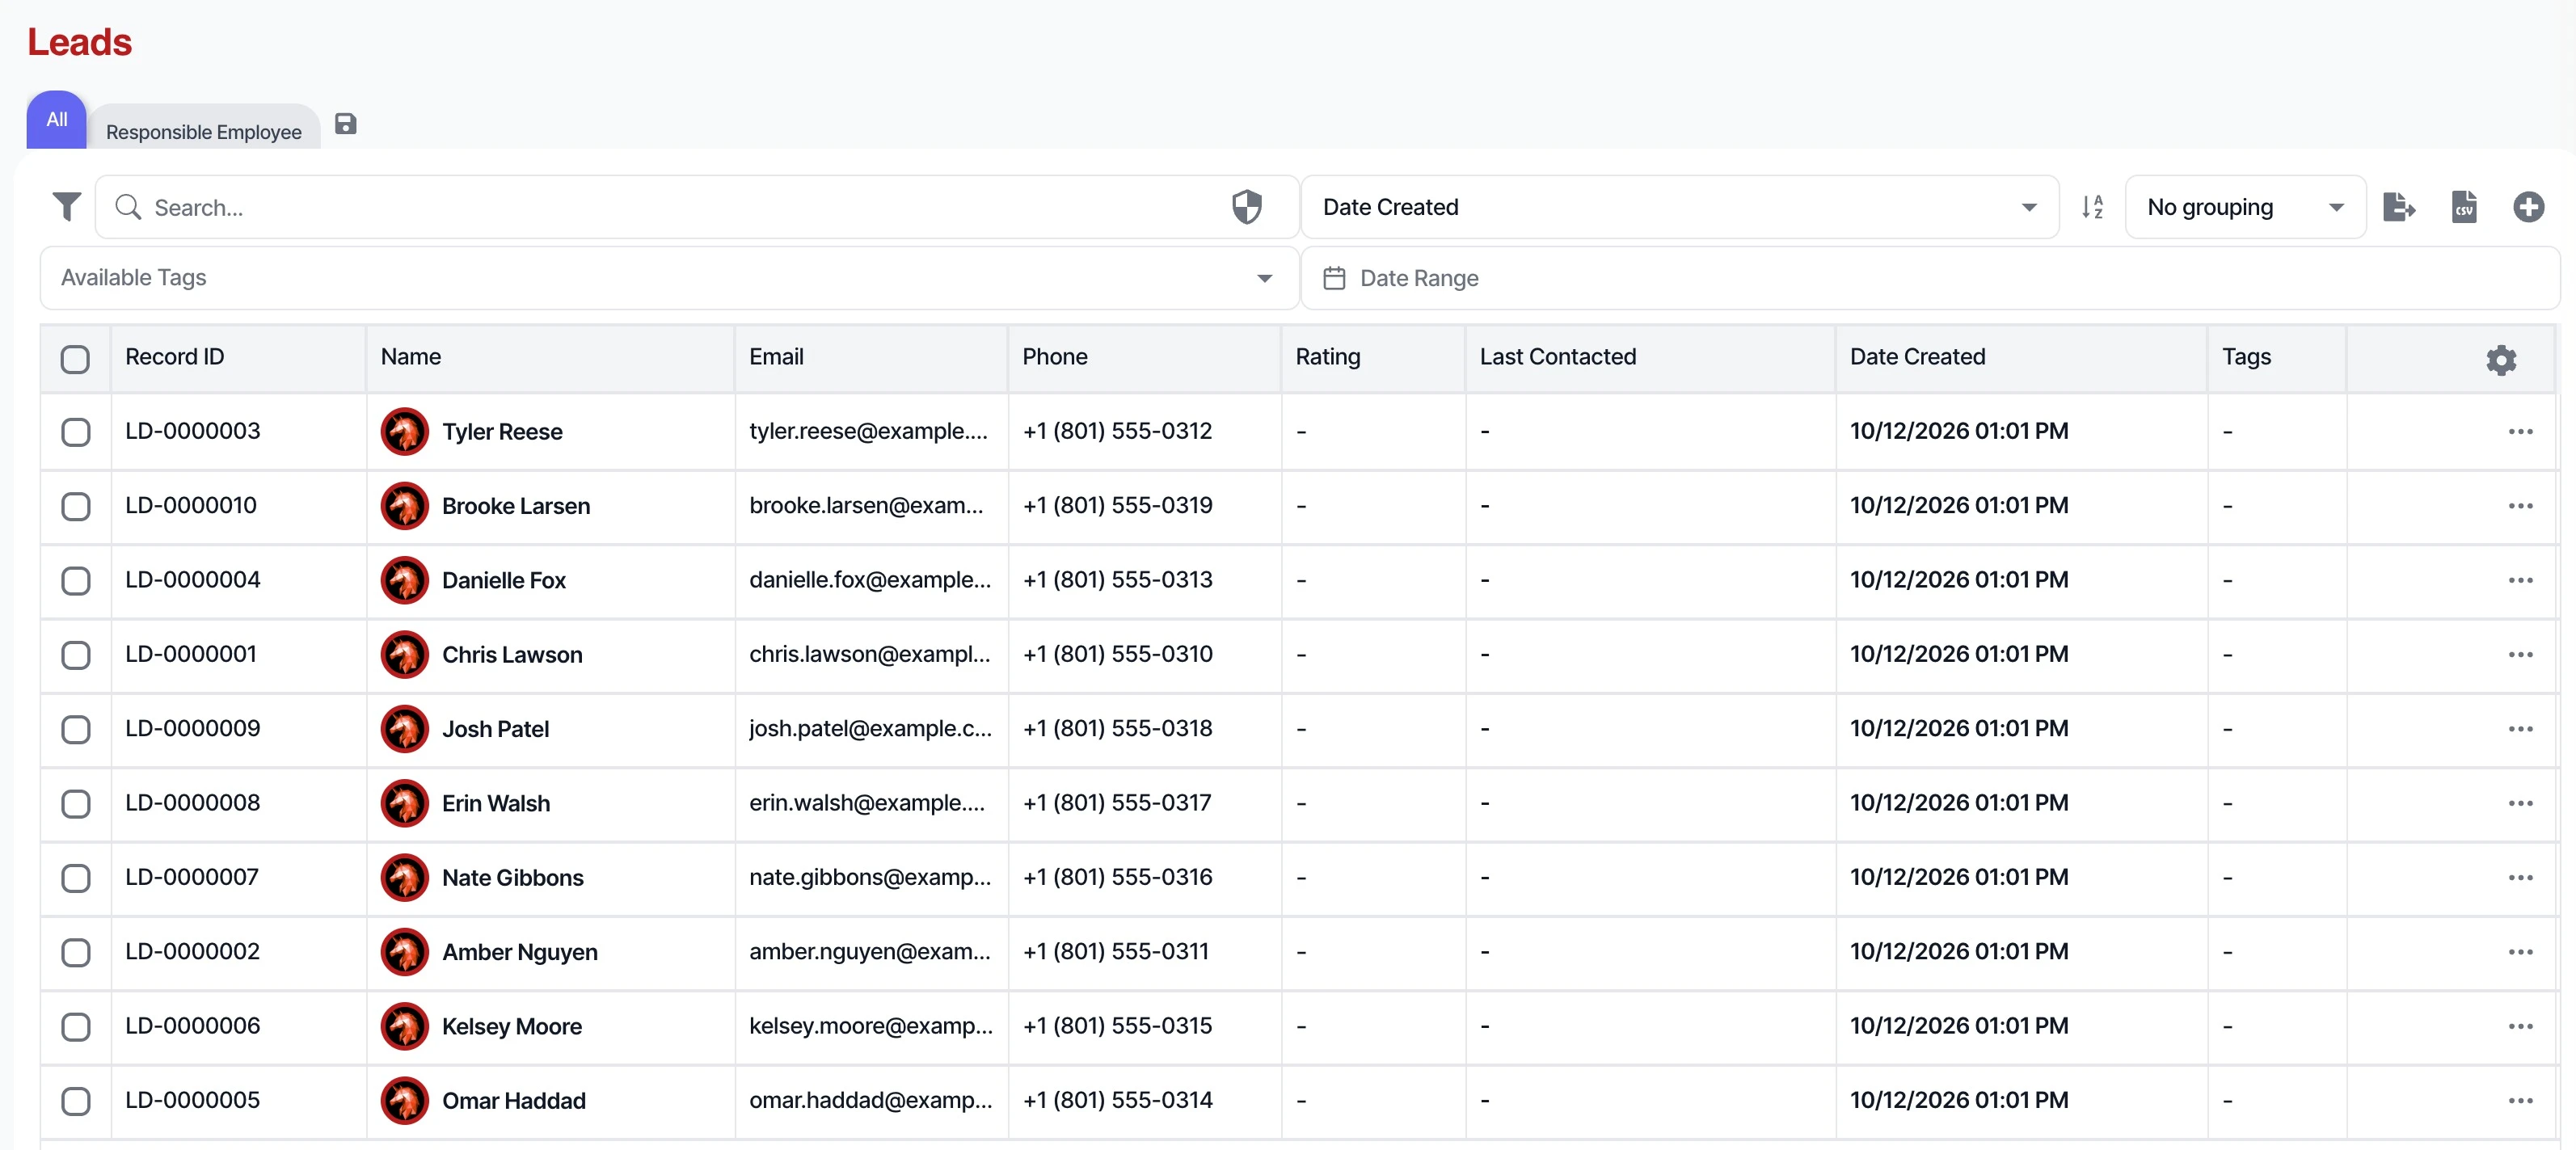Image resolution: width=2576 pixels, height=1150 pixels.
Task: Click the Date Range calendar icon
Action: (1333, 278)
